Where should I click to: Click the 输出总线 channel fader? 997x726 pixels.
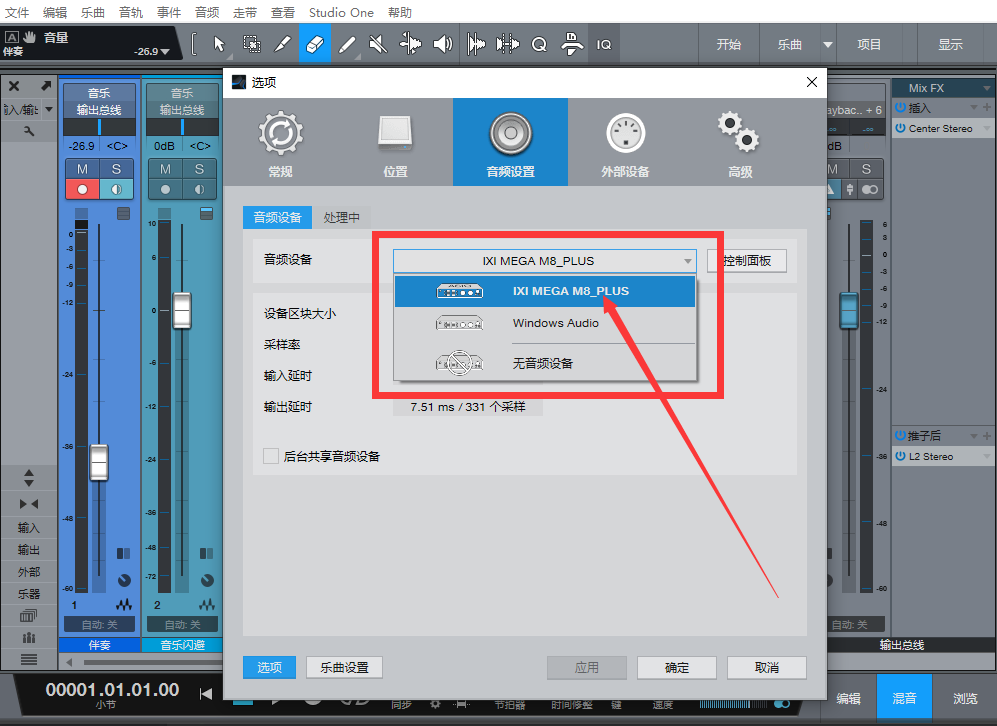click(849, 312)
